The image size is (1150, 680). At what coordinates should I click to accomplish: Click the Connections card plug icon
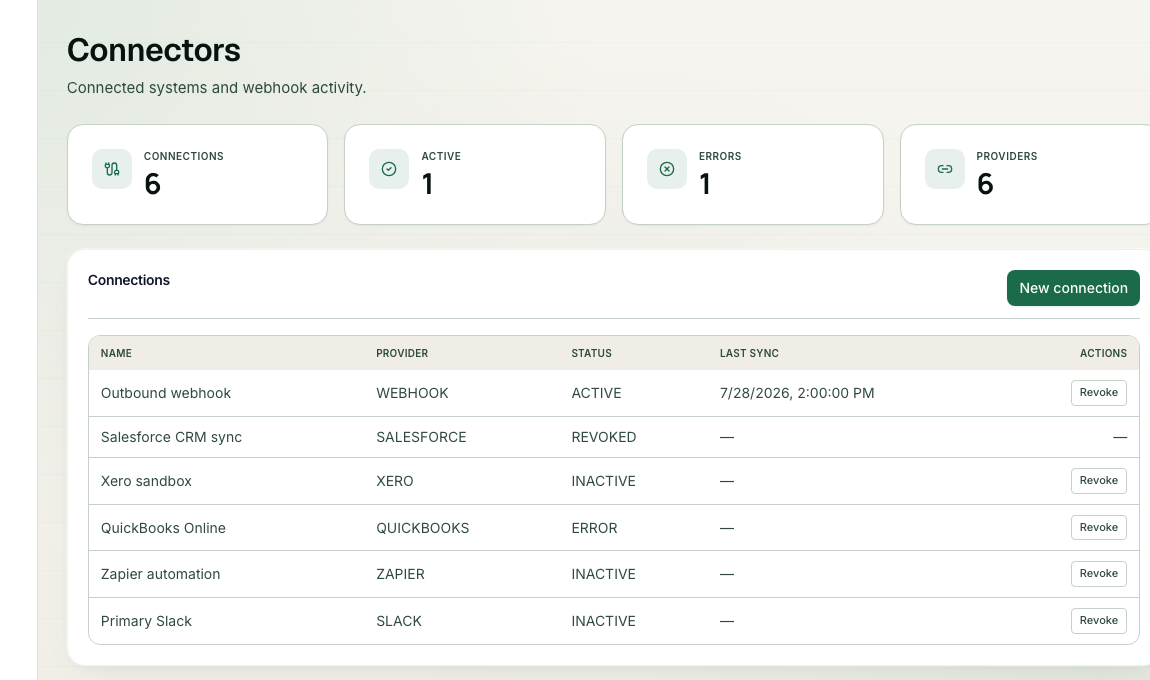[x=111, y=169]
